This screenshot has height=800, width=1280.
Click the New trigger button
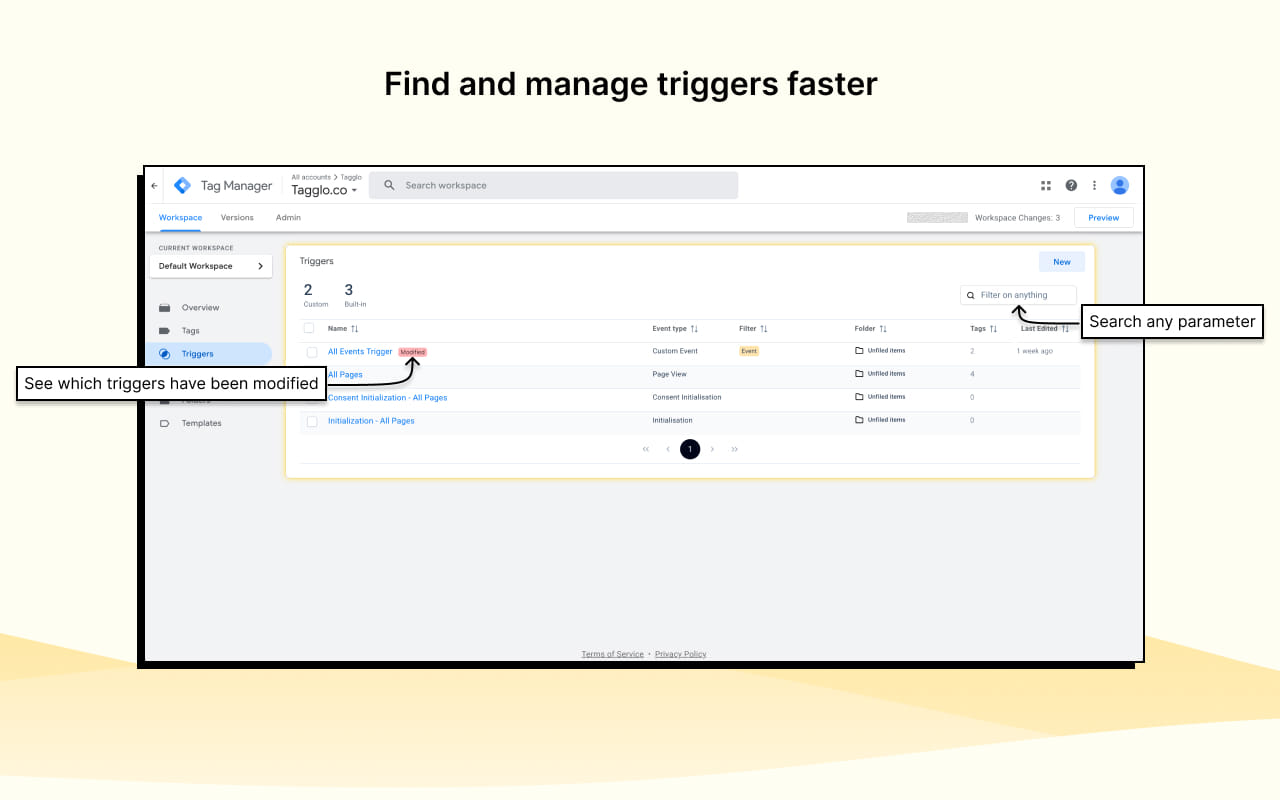tap(1061, 261)
